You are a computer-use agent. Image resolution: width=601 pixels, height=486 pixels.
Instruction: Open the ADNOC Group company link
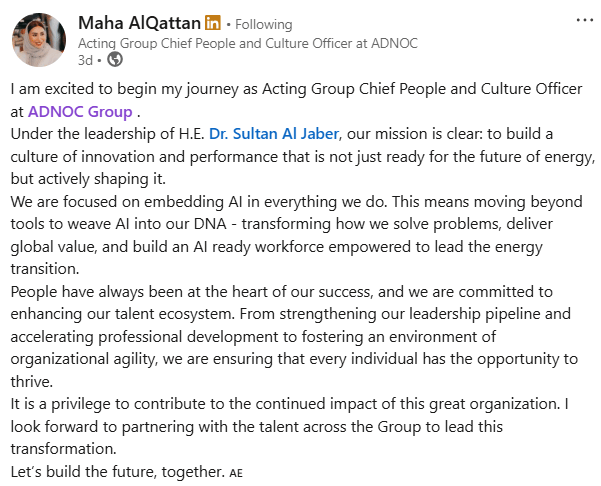(x=78, y=111)
